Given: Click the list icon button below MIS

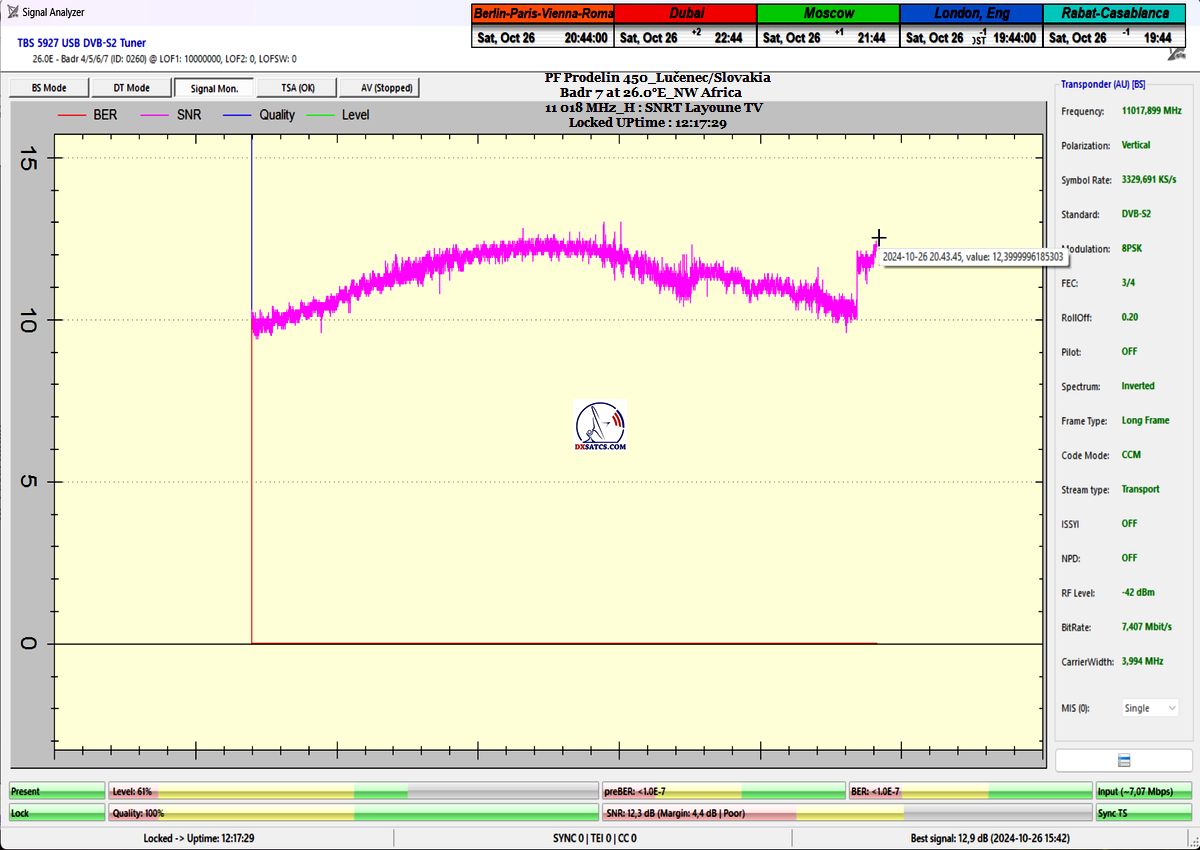Looking at the screenshot, I should [x=1123, y=761].
